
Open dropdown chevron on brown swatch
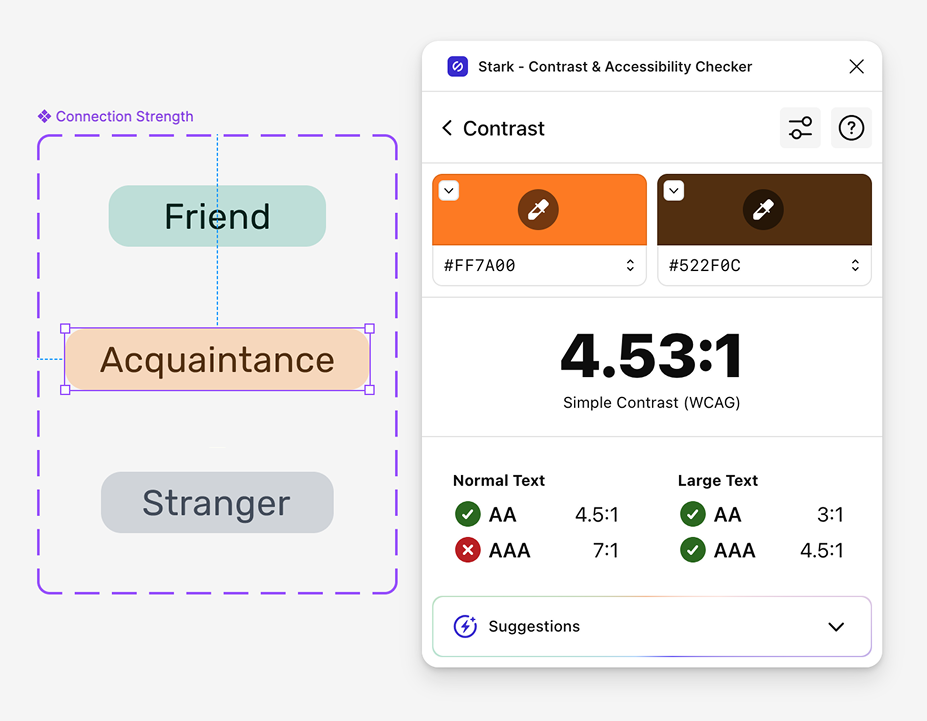coord(674,191)
